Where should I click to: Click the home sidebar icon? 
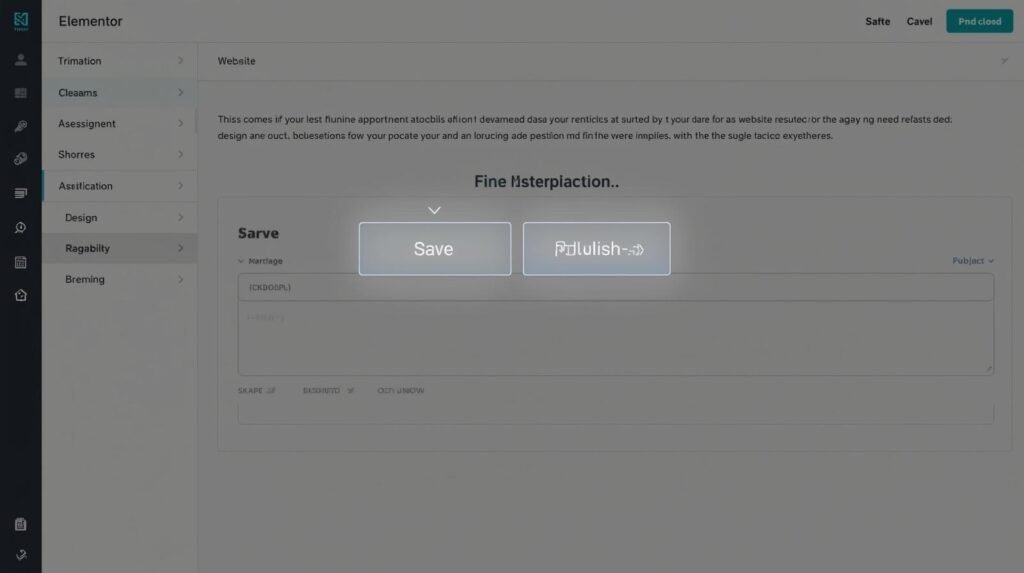point(21,295)
